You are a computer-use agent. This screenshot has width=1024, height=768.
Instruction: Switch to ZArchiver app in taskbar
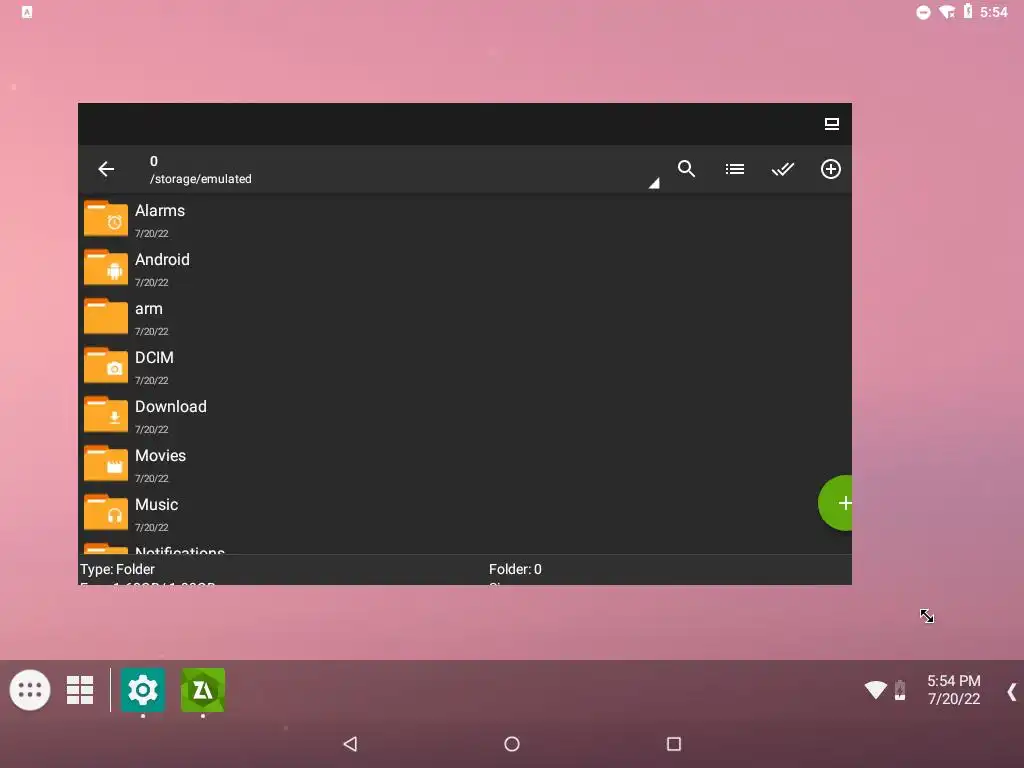pos(203,690)
